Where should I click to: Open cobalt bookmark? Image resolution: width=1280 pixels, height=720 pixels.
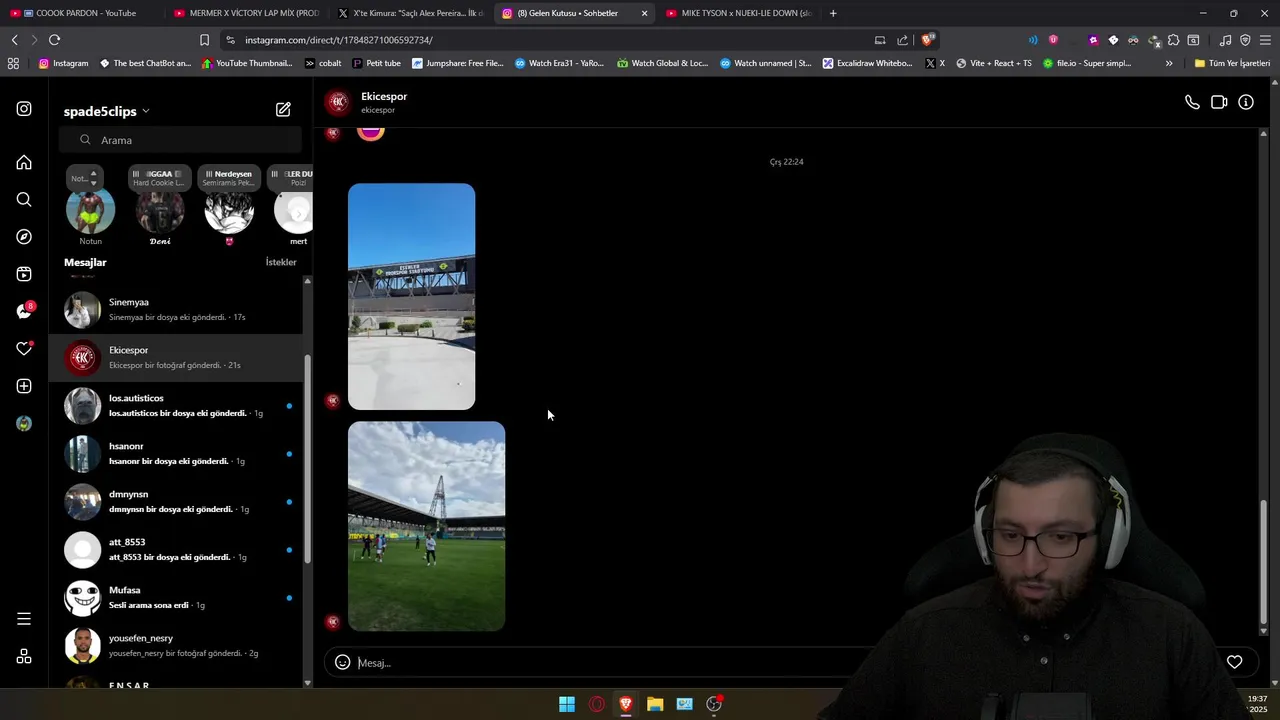click(x=323, y=63)
